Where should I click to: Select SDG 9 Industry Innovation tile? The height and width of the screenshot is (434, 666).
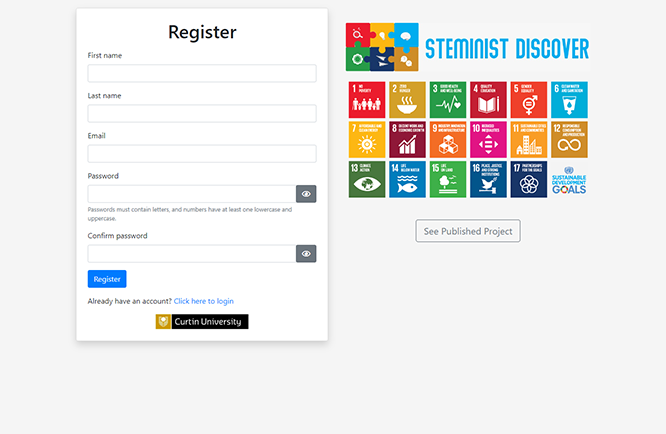pyautogui.click(x=448, y=140)
